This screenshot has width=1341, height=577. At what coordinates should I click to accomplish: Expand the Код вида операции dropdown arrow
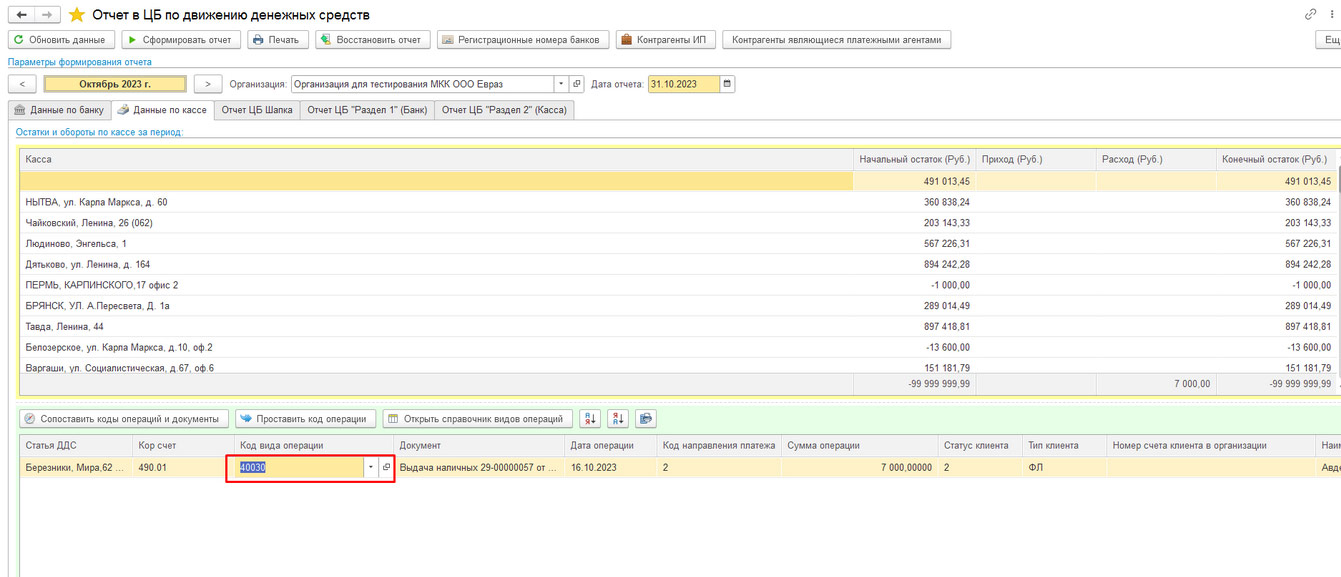[371, 467]
